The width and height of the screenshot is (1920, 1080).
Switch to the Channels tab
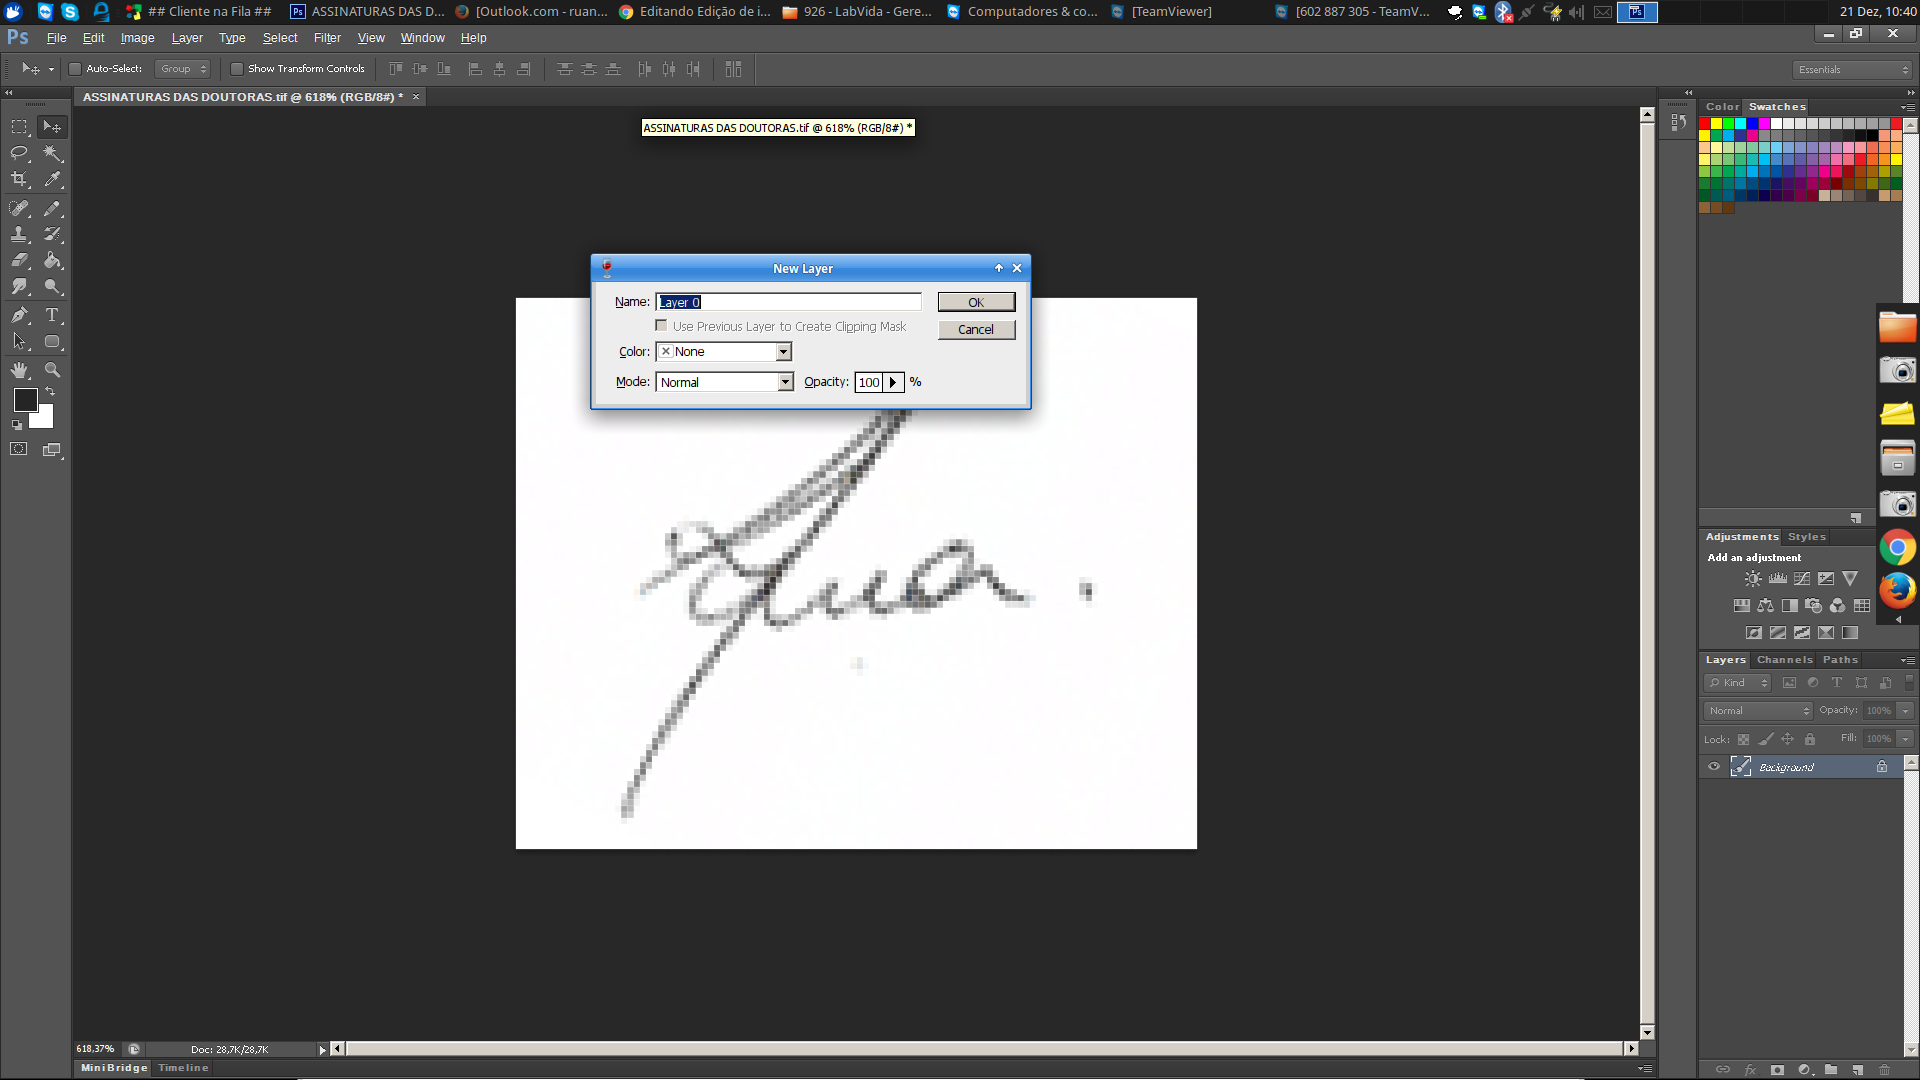[x=1784, y=660]
